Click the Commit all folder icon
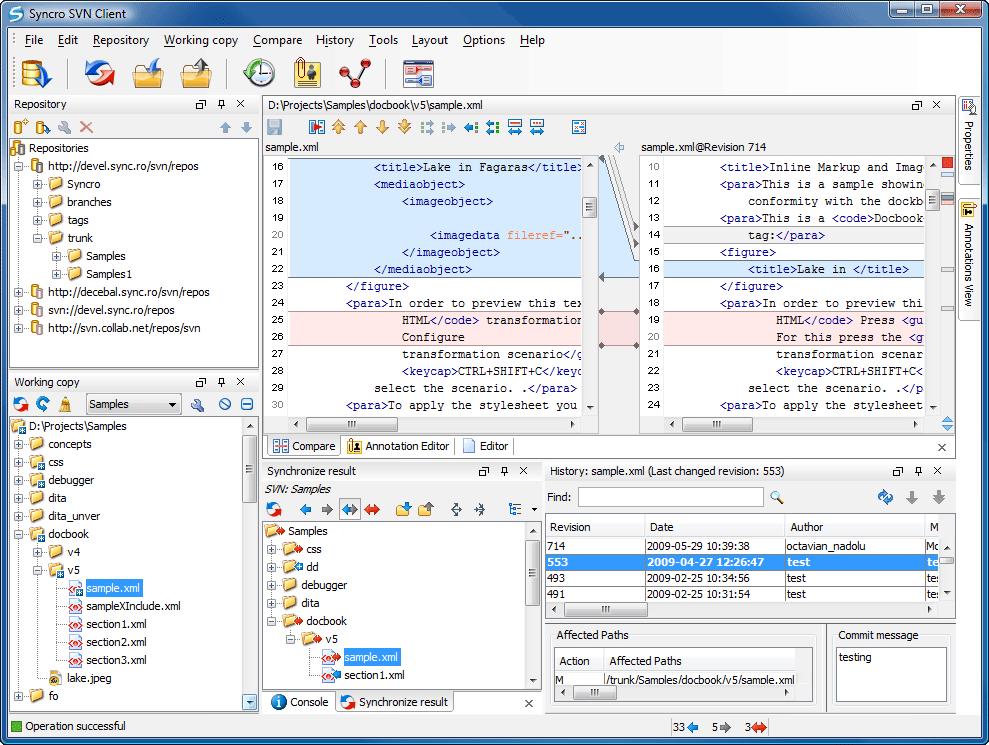The width and height of the screenshot is (989, 745). pos(426,509)
